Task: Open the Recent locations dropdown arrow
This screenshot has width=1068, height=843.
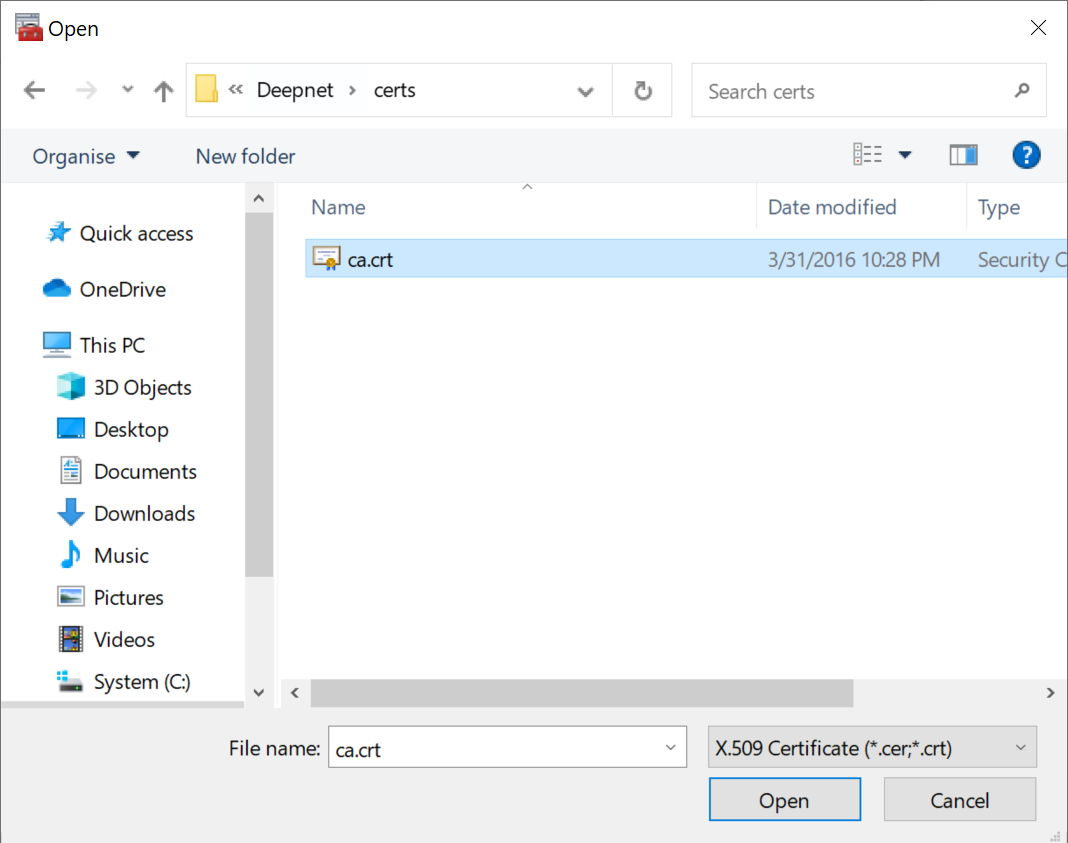Action: [x=127, y=90]
